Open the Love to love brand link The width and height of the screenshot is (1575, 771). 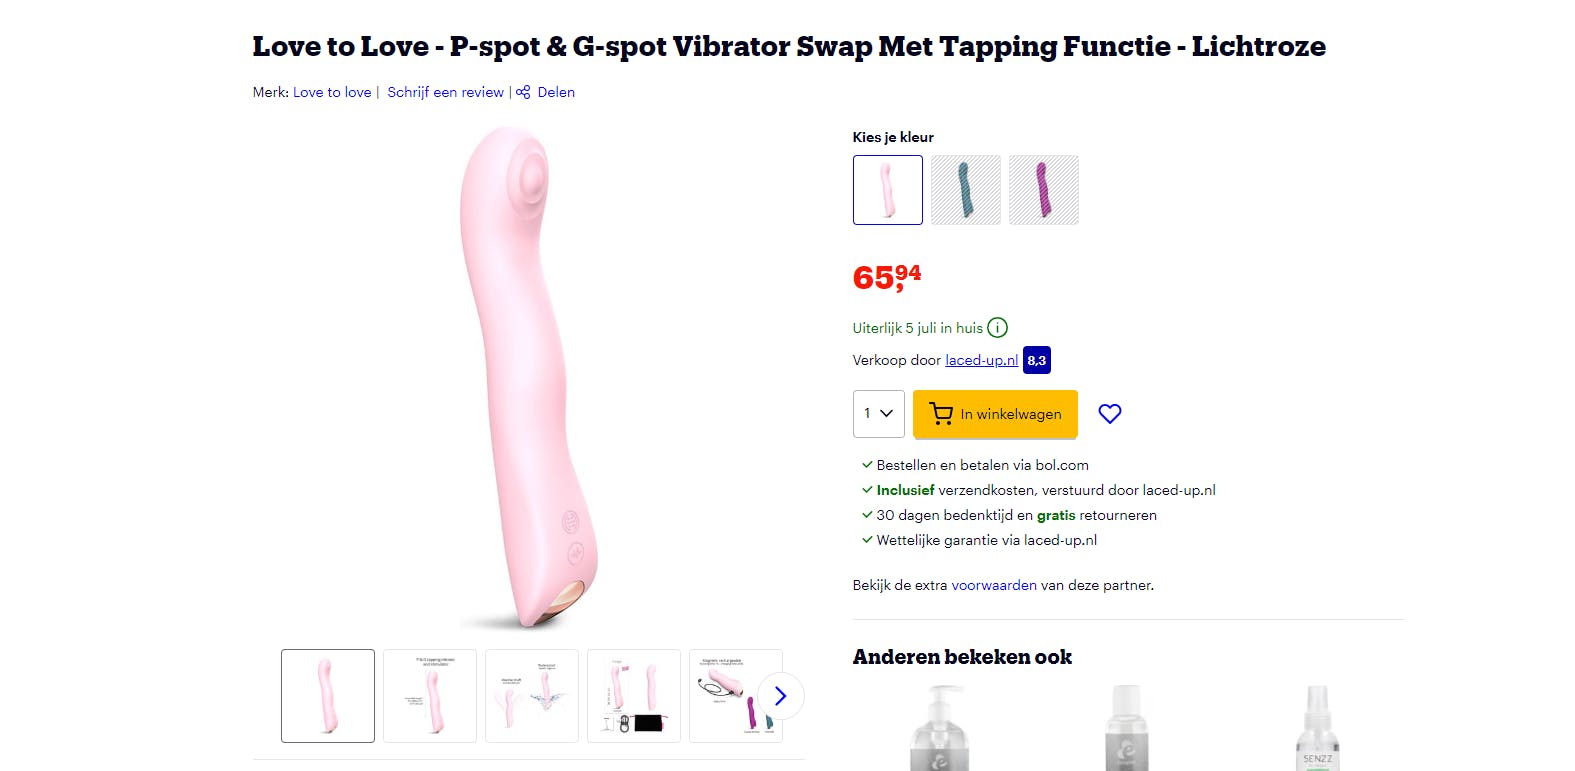pos(332,92)
